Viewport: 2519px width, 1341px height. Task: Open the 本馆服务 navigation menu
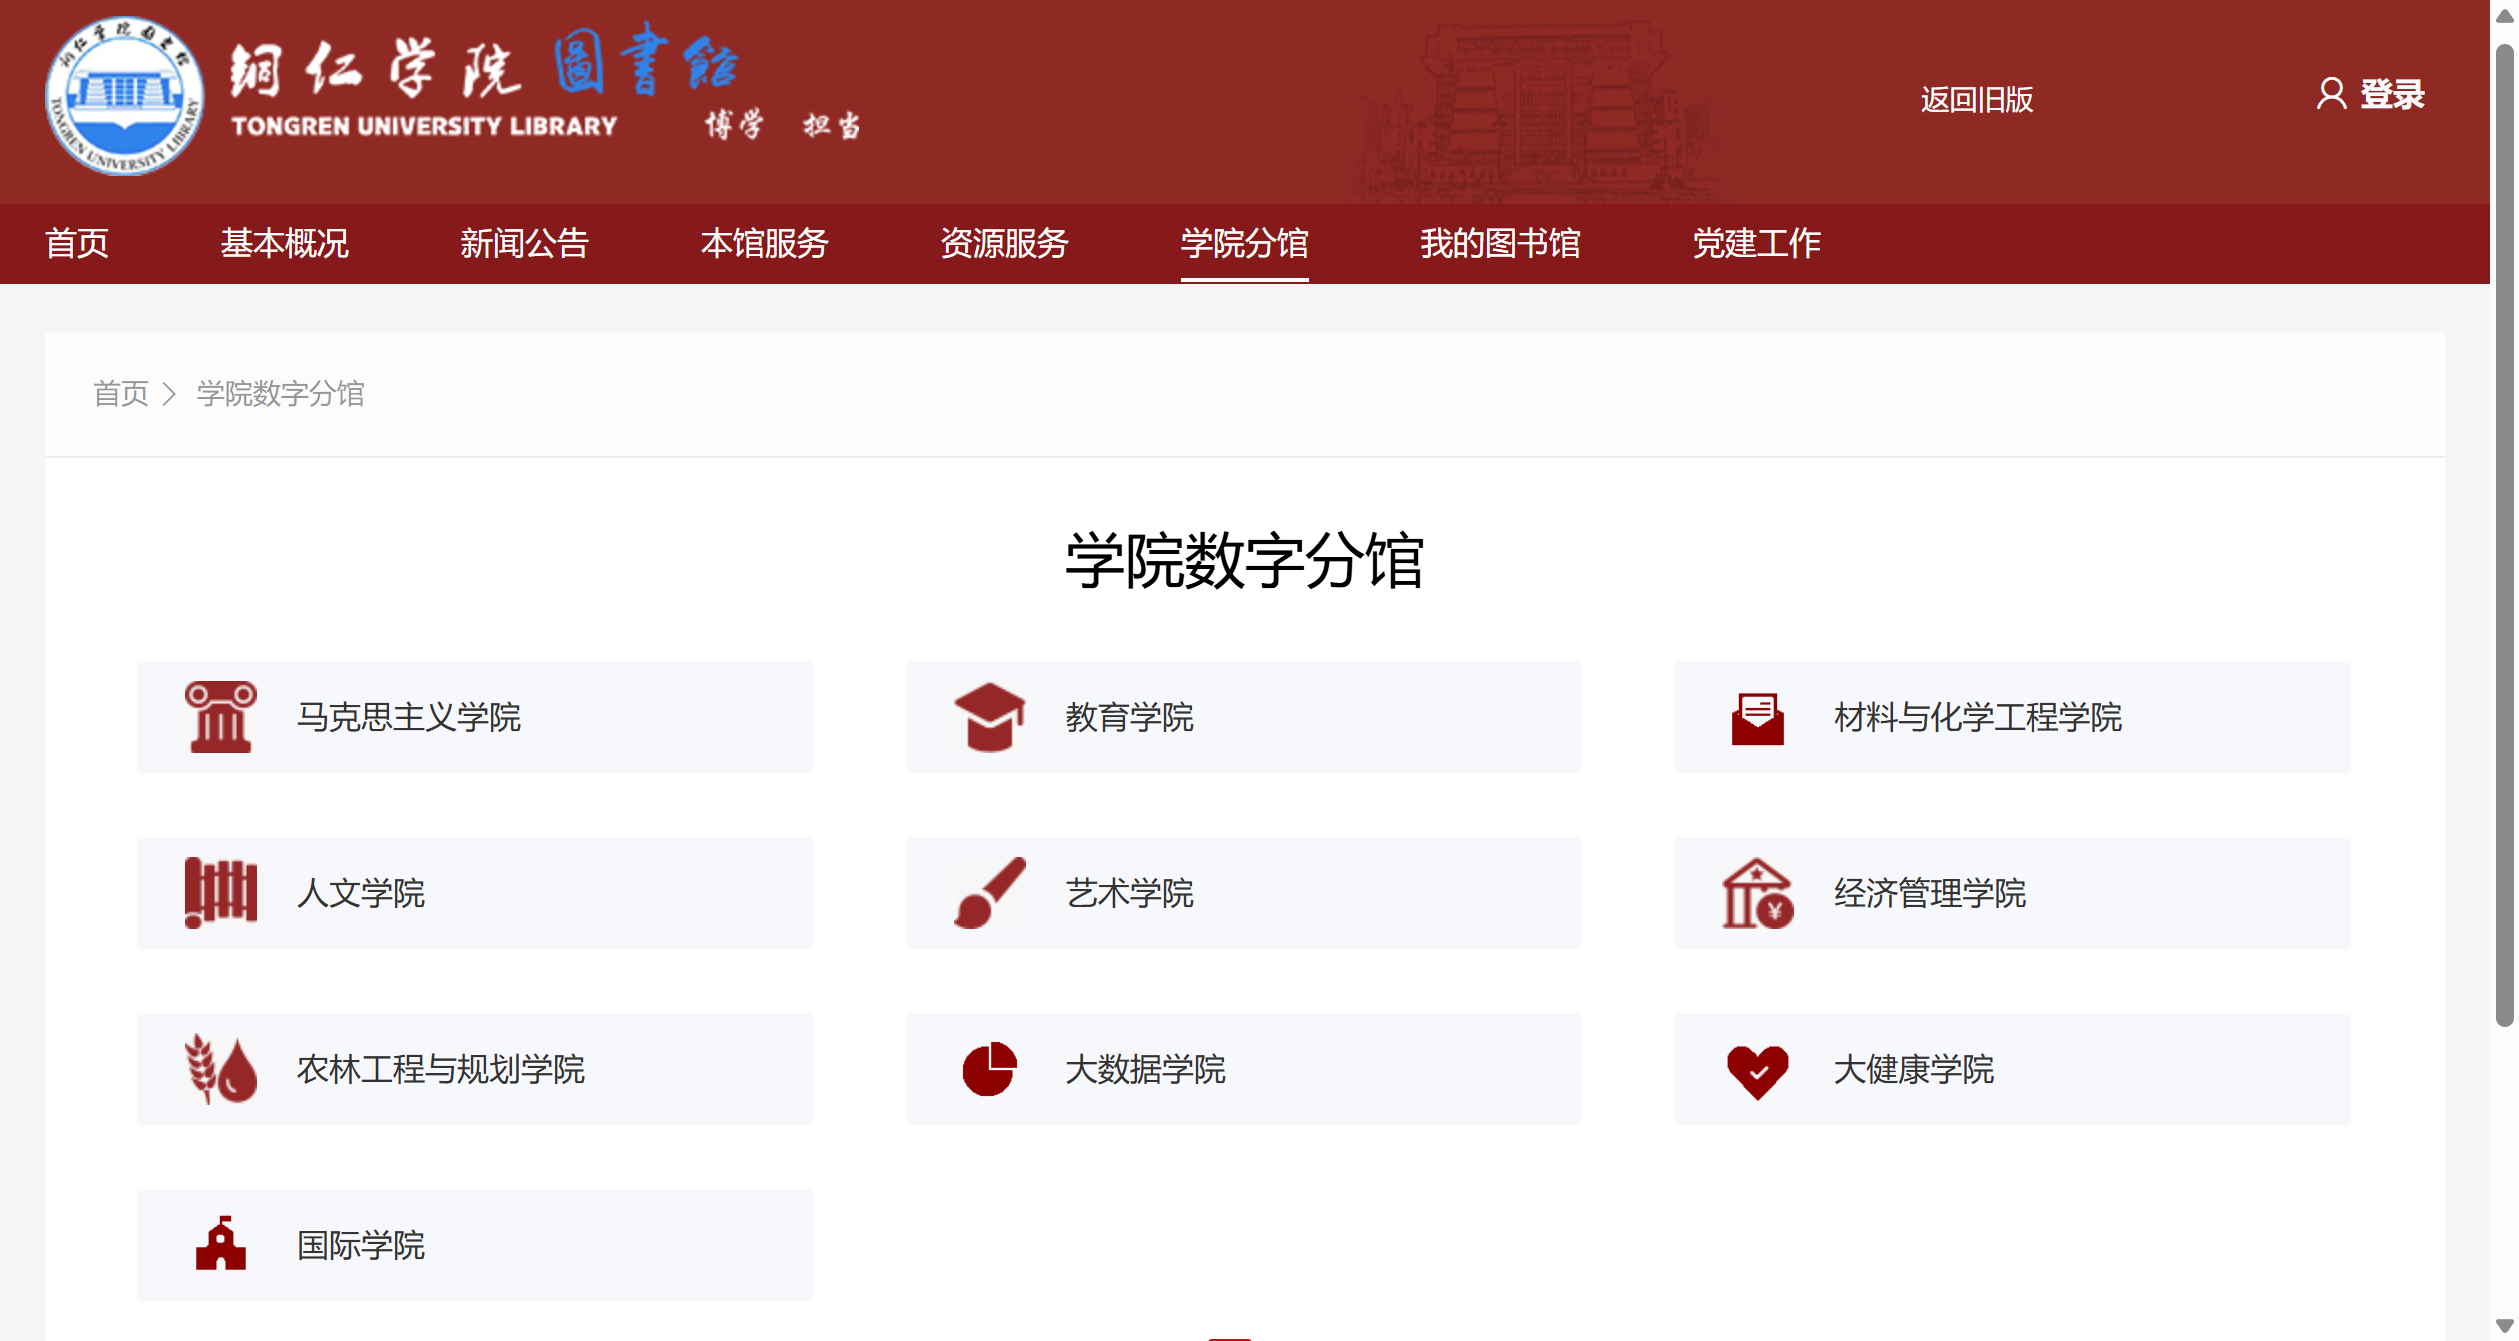763,243
